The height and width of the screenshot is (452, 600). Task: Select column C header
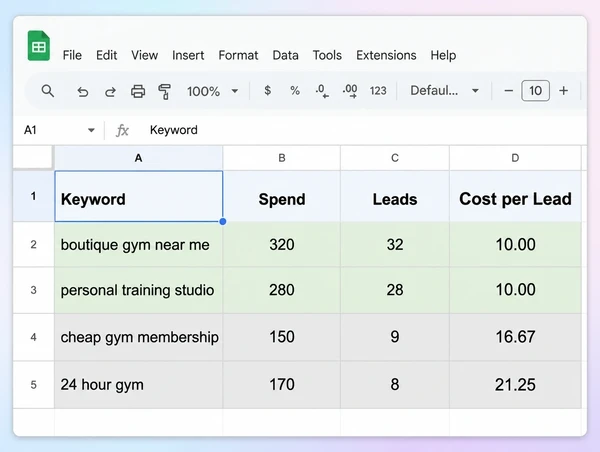tap(395, 158)
